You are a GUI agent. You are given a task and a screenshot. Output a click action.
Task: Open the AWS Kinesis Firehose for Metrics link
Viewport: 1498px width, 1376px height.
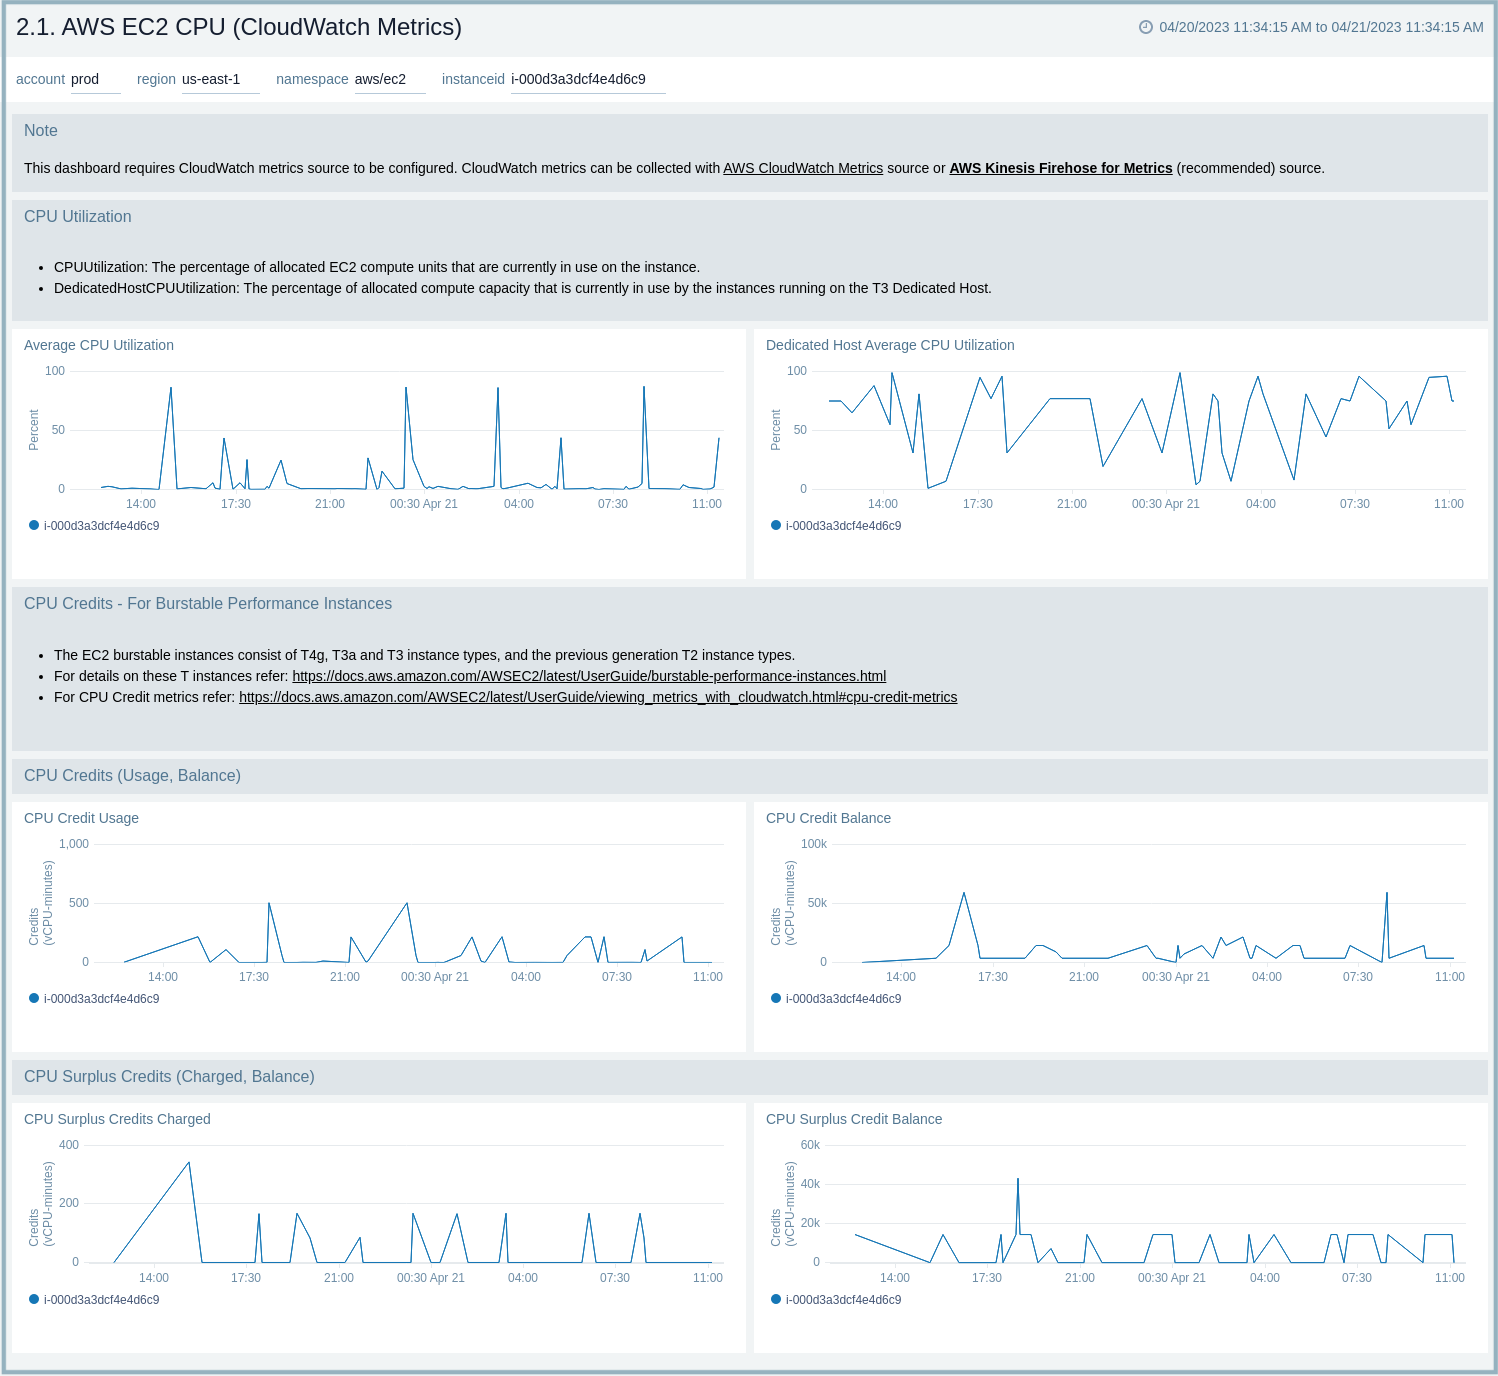[1060, 168]
